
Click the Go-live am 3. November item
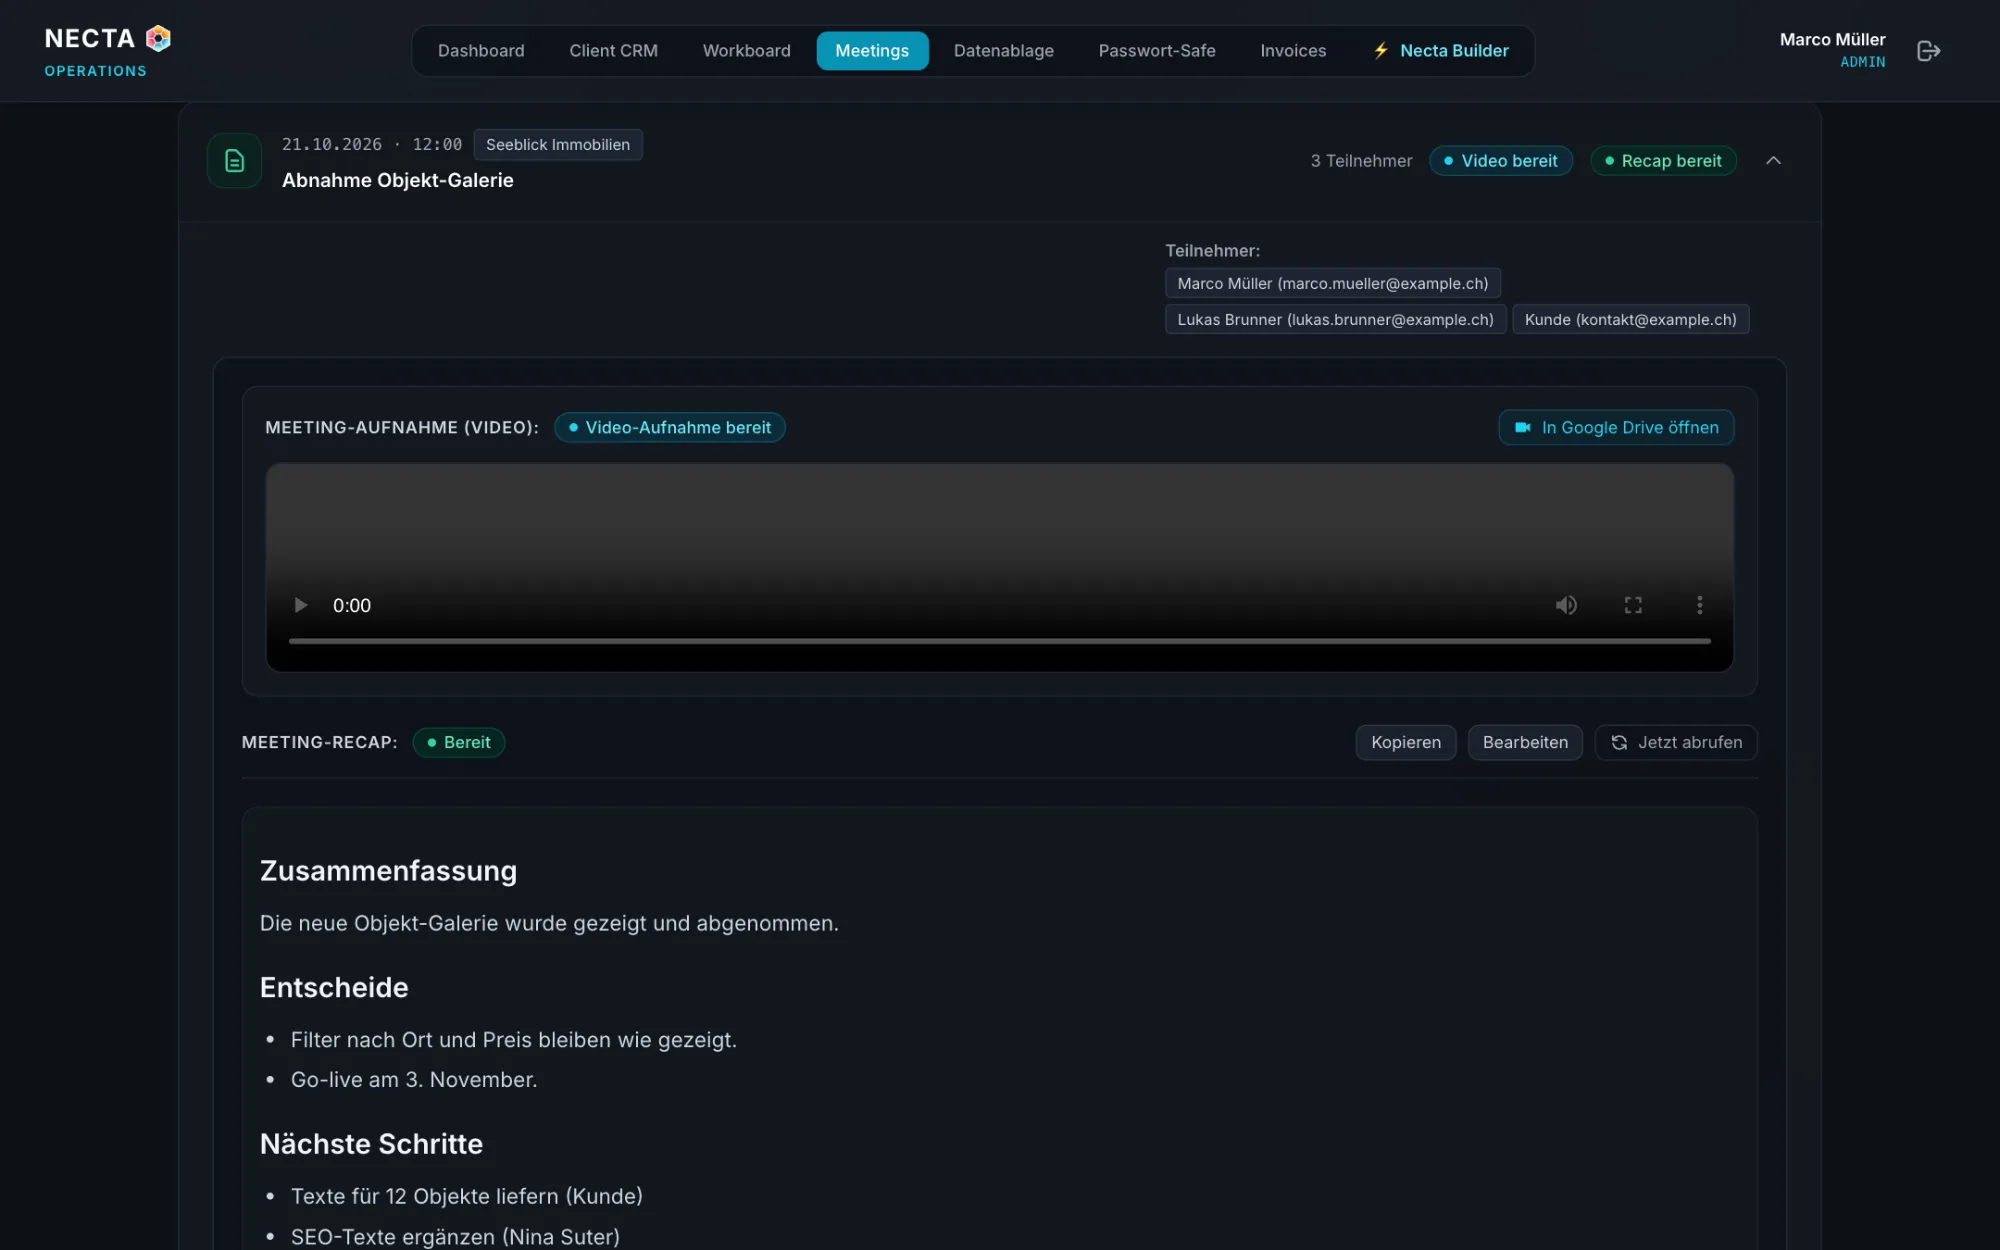414,1080
